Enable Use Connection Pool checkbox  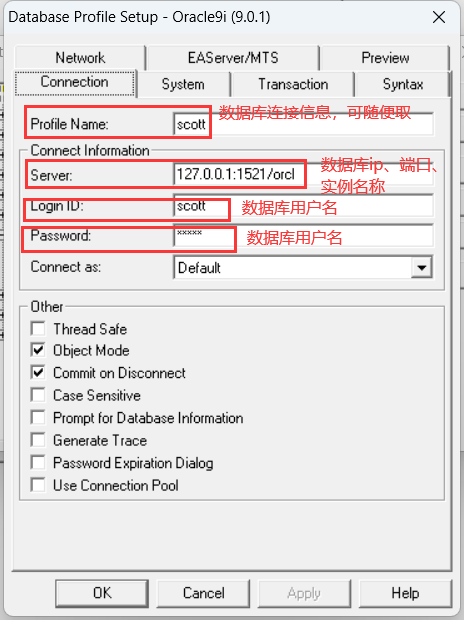tap(38, 485)
